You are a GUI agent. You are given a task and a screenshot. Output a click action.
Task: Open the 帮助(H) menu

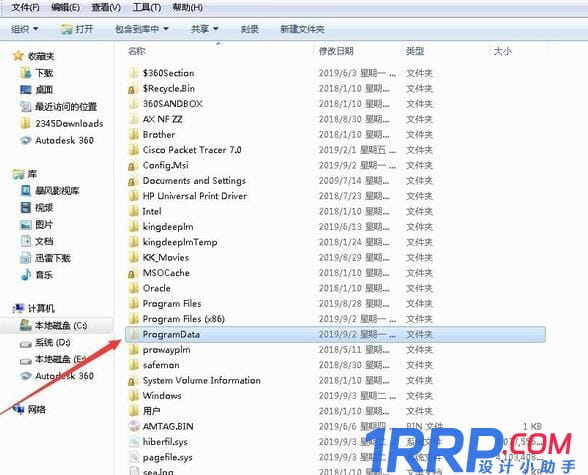pyautogui.click(x=188, y=7)
